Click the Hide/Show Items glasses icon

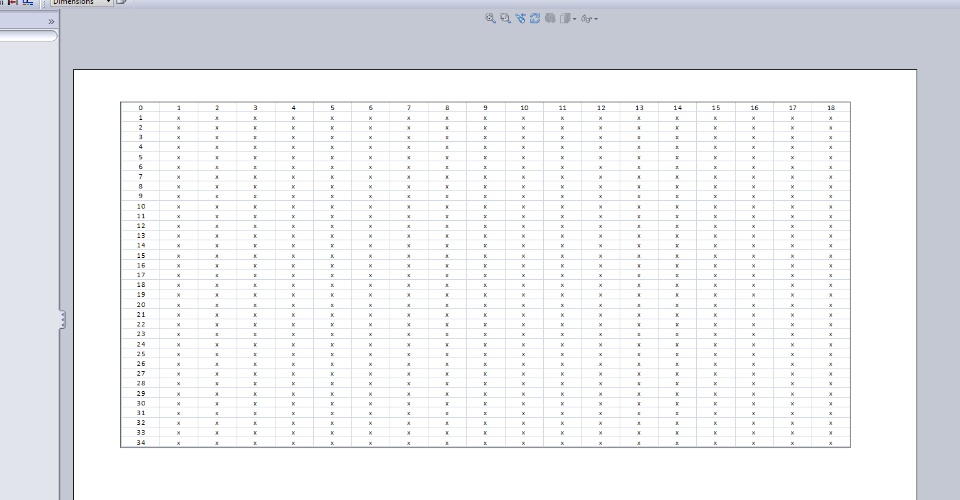[x=587, y=19]
